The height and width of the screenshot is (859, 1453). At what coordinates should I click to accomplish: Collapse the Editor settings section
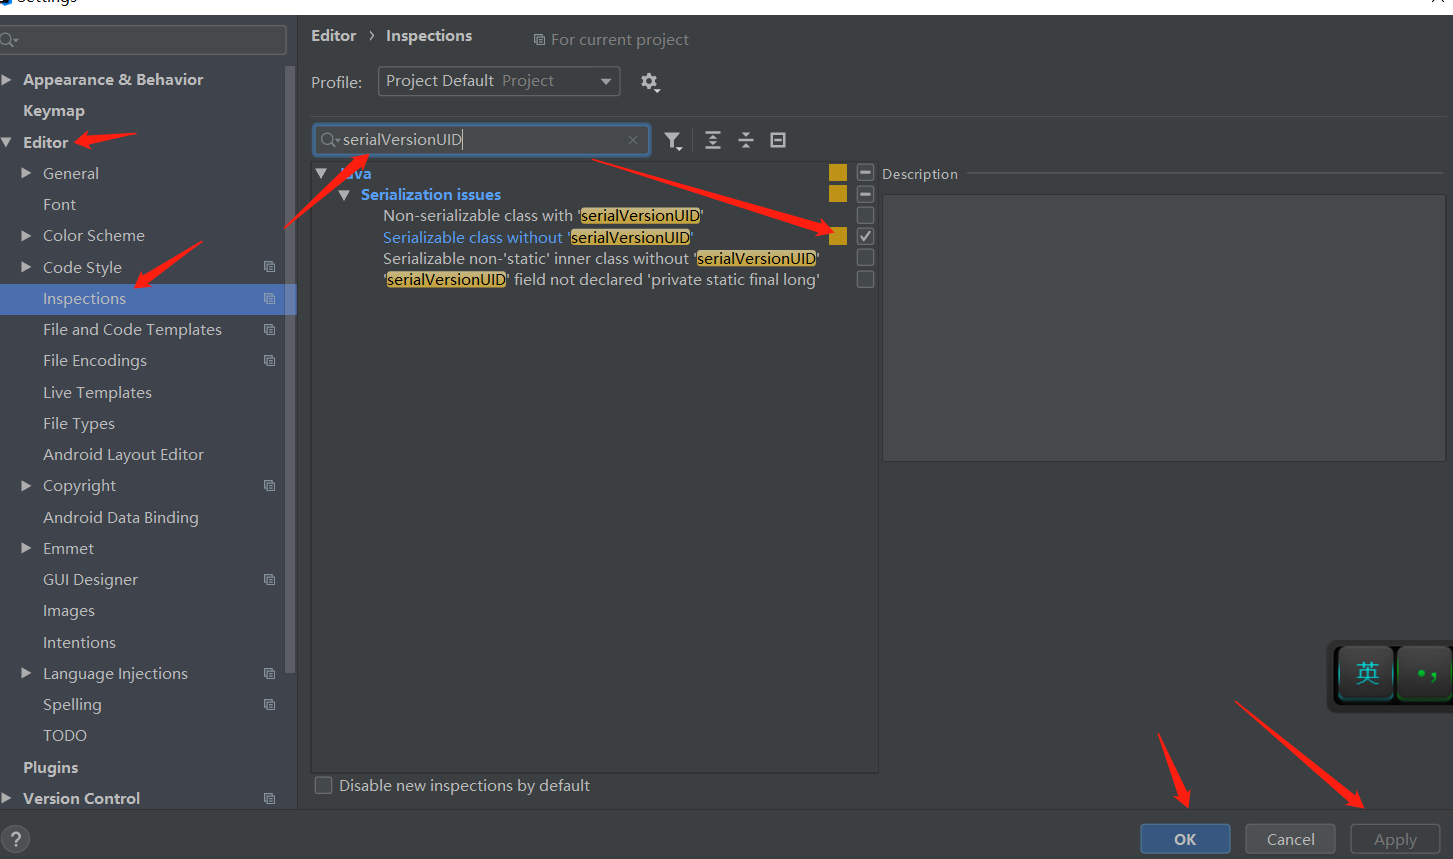7,142
